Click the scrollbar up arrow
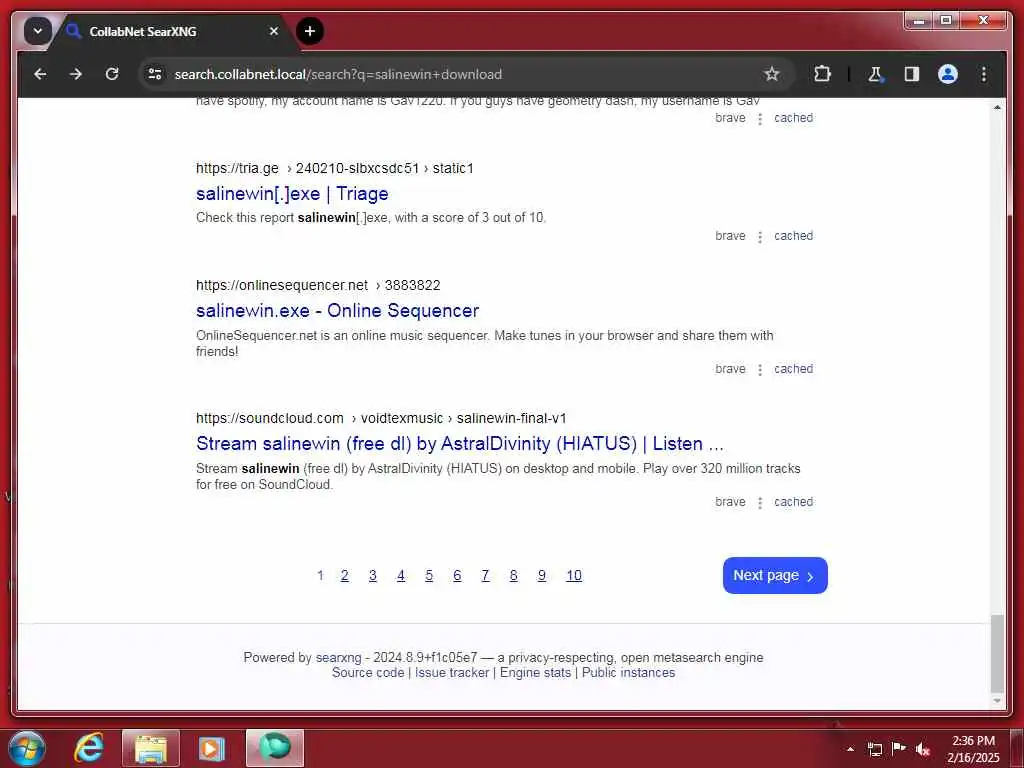 [x=997, y=107]
